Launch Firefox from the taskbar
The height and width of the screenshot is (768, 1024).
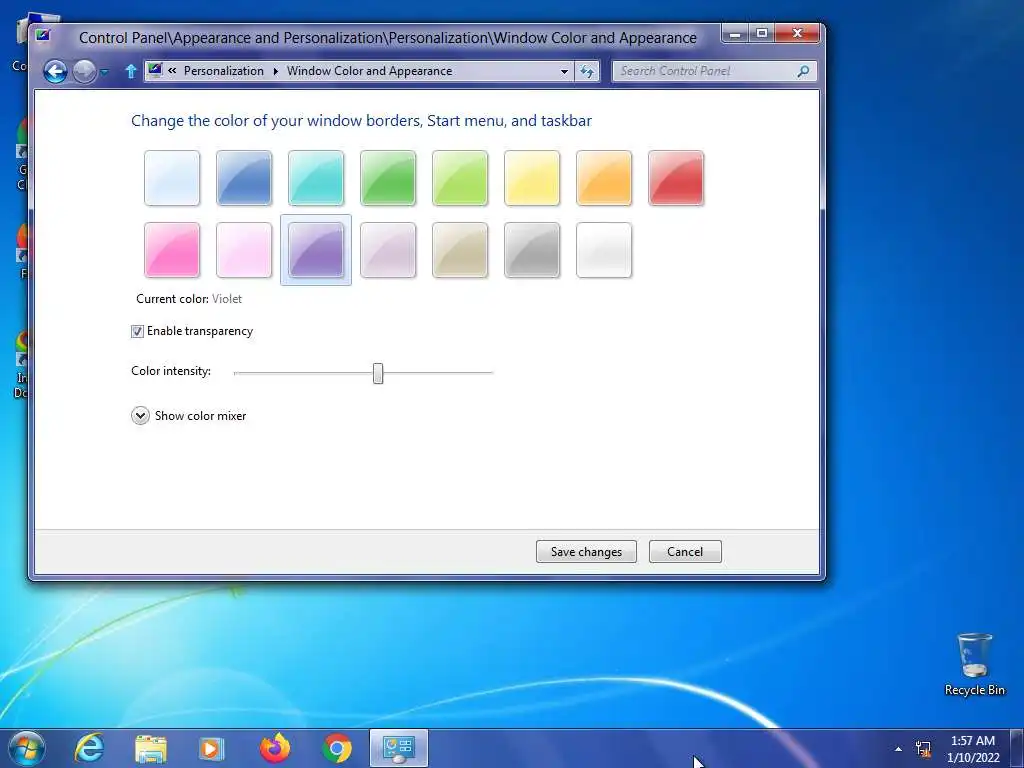tap(275, 748)
